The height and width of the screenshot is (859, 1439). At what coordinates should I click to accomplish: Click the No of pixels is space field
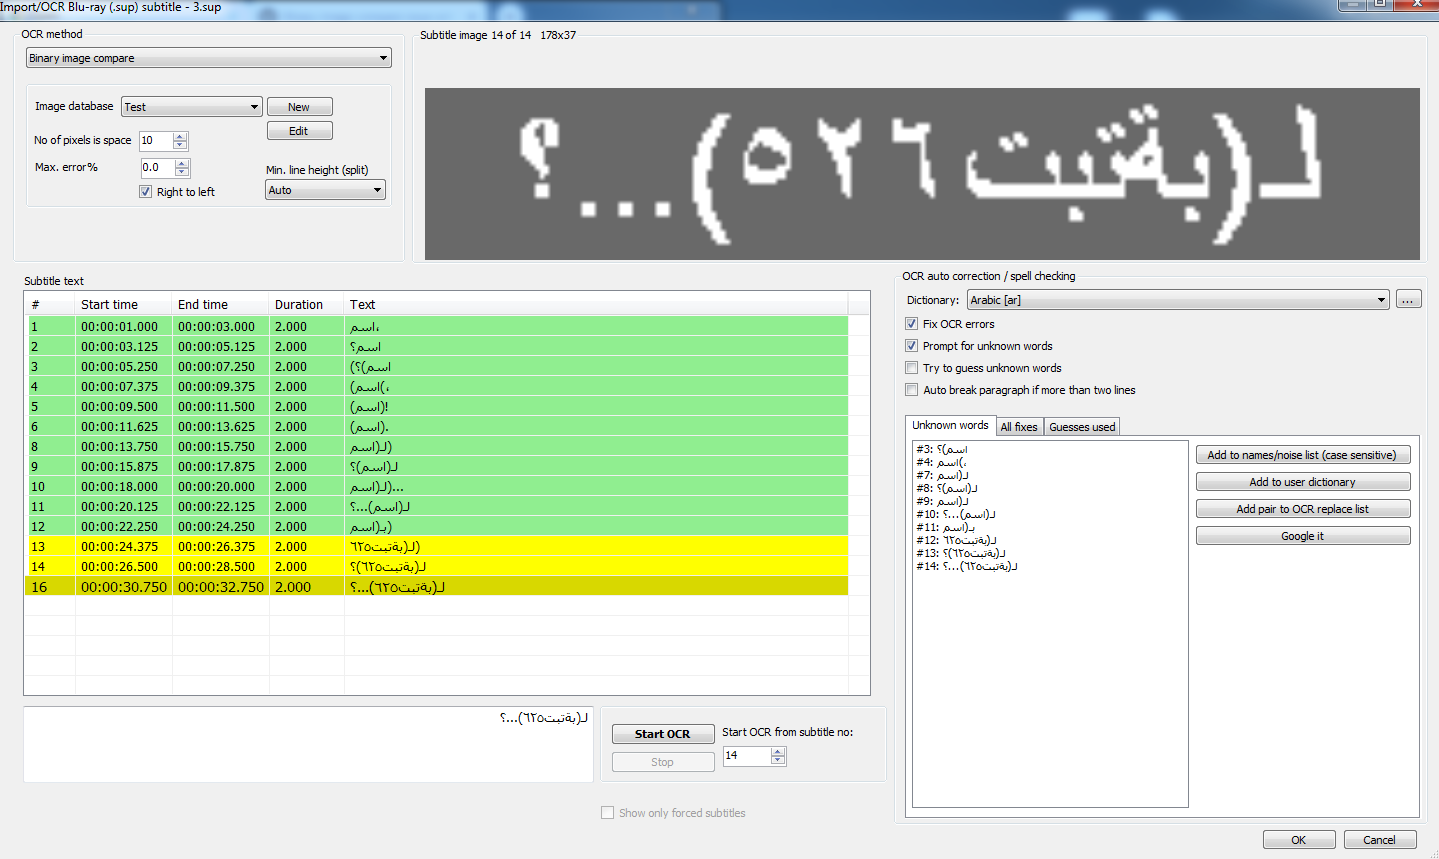pyautogui.click(x=156, y=141)
